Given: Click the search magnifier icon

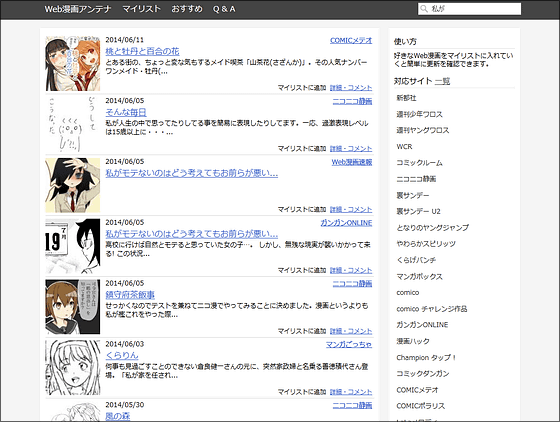Looking at the screenshot, I should 424,9.
